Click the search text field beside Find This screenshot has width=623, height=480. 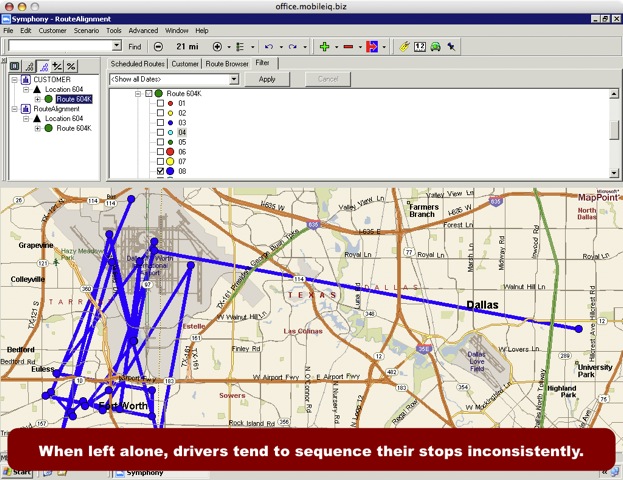[60, 46]
